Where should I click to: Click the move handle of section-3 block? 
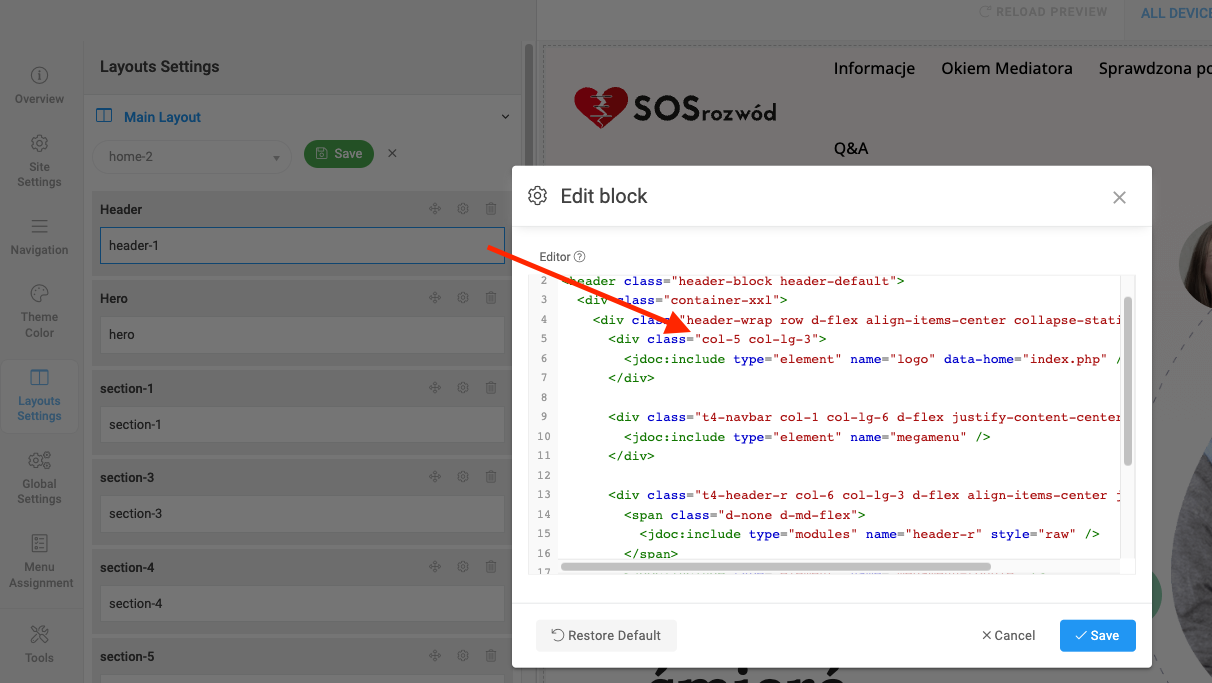(435, 477)
